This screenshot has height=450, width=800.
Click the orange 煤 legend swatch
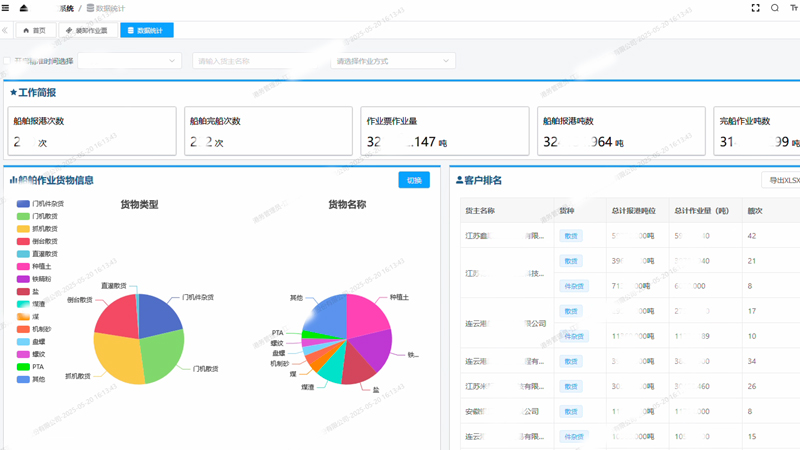click(23, 316)
